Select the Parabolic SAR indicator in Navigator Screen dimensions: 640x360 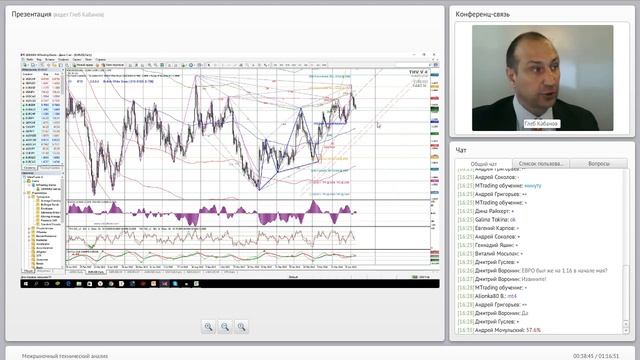pyautogui.click(x=49, y=220)
